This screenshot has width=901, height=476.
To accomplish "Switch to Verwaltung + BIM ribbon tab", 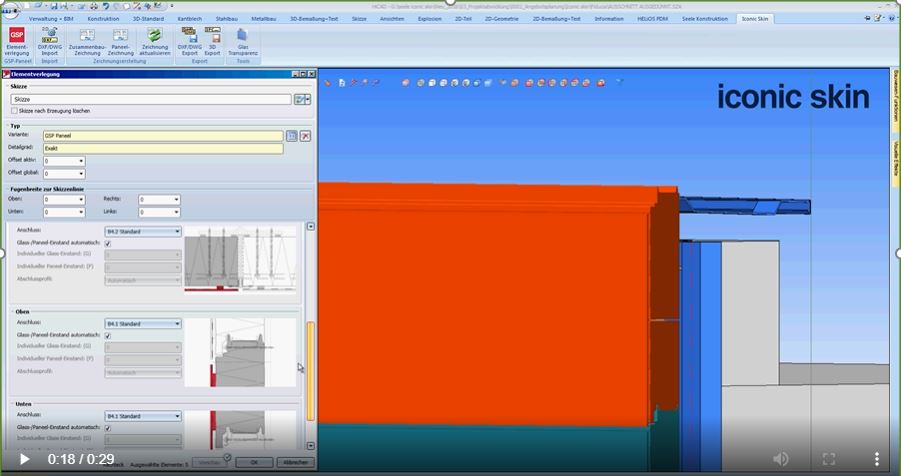I will [51, 18].
